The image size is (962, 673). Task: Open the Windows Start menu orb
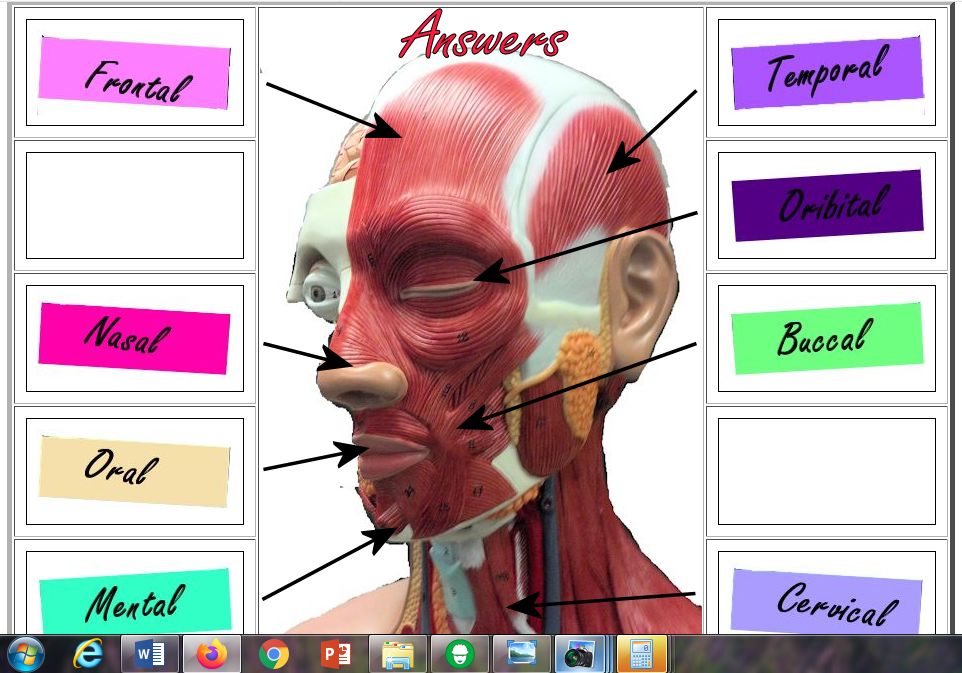25,654
